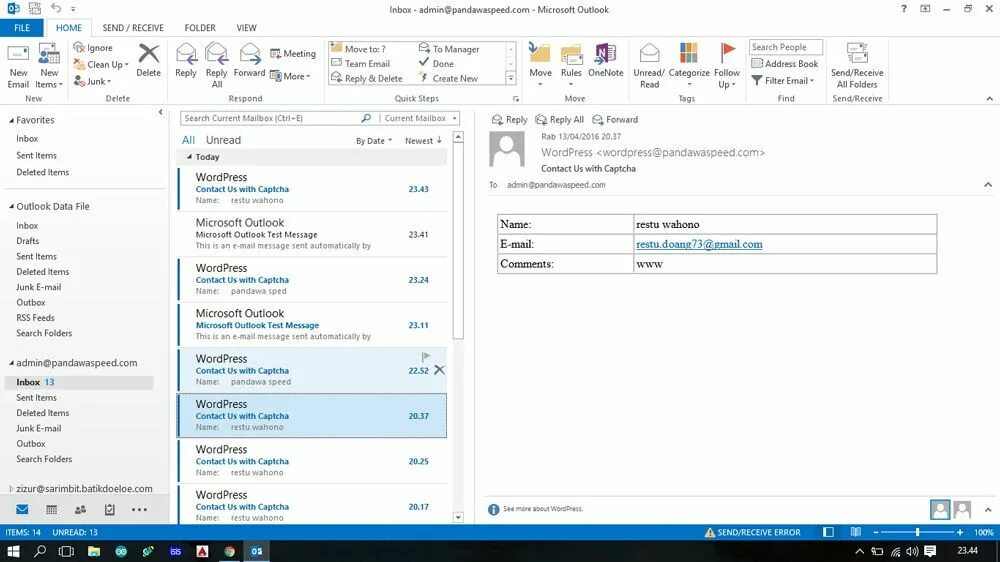
Task: Switch to the Tasks view icon
Action: (x=110, y=509)
